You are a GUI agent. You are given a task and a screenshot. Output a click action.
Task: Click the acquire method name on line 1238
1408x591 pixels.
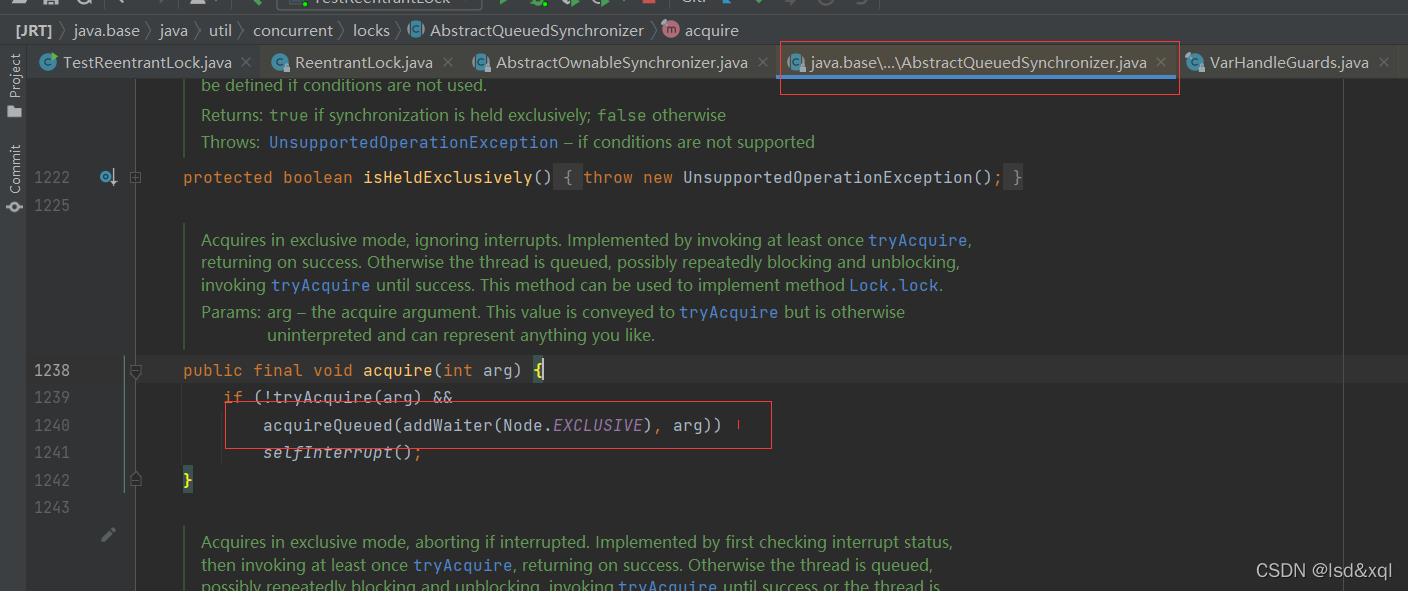click(x=398, y=370)
